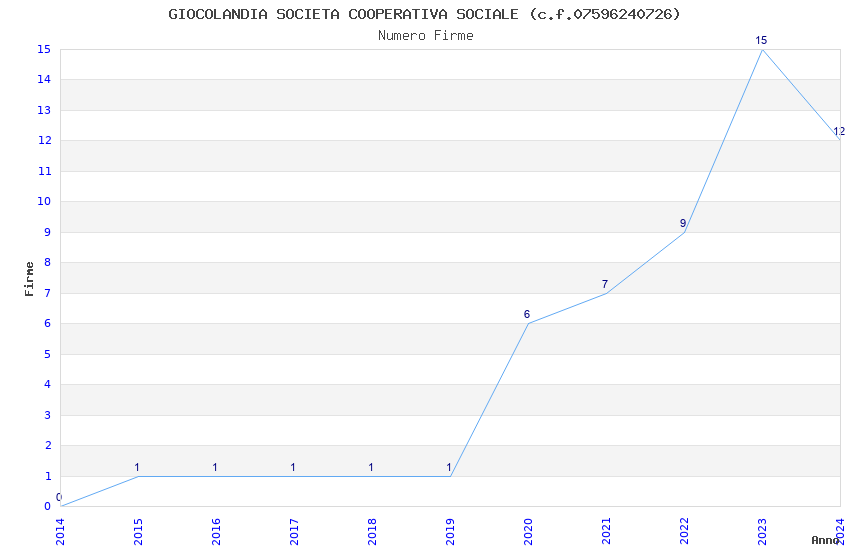Click y-axis tick value 3
Viewport: 850px width, 550px height.
click(48, 415)
